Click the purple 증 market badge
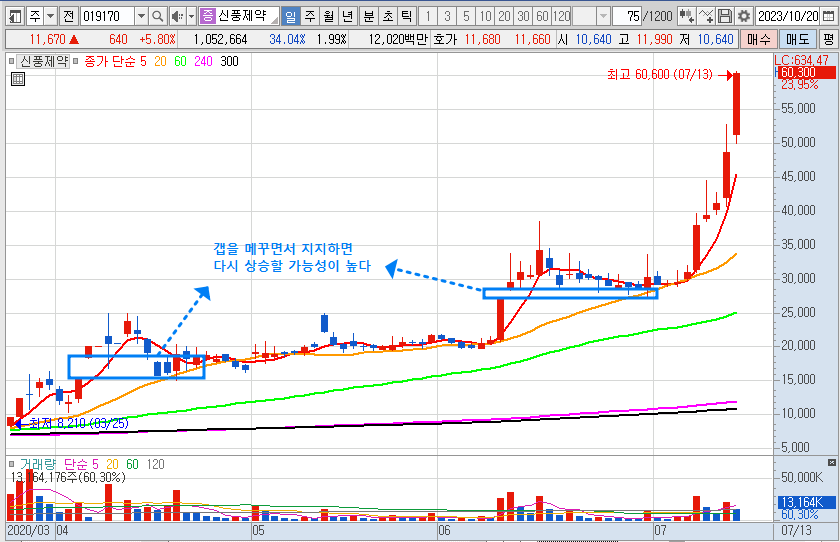 click(207, 16)
